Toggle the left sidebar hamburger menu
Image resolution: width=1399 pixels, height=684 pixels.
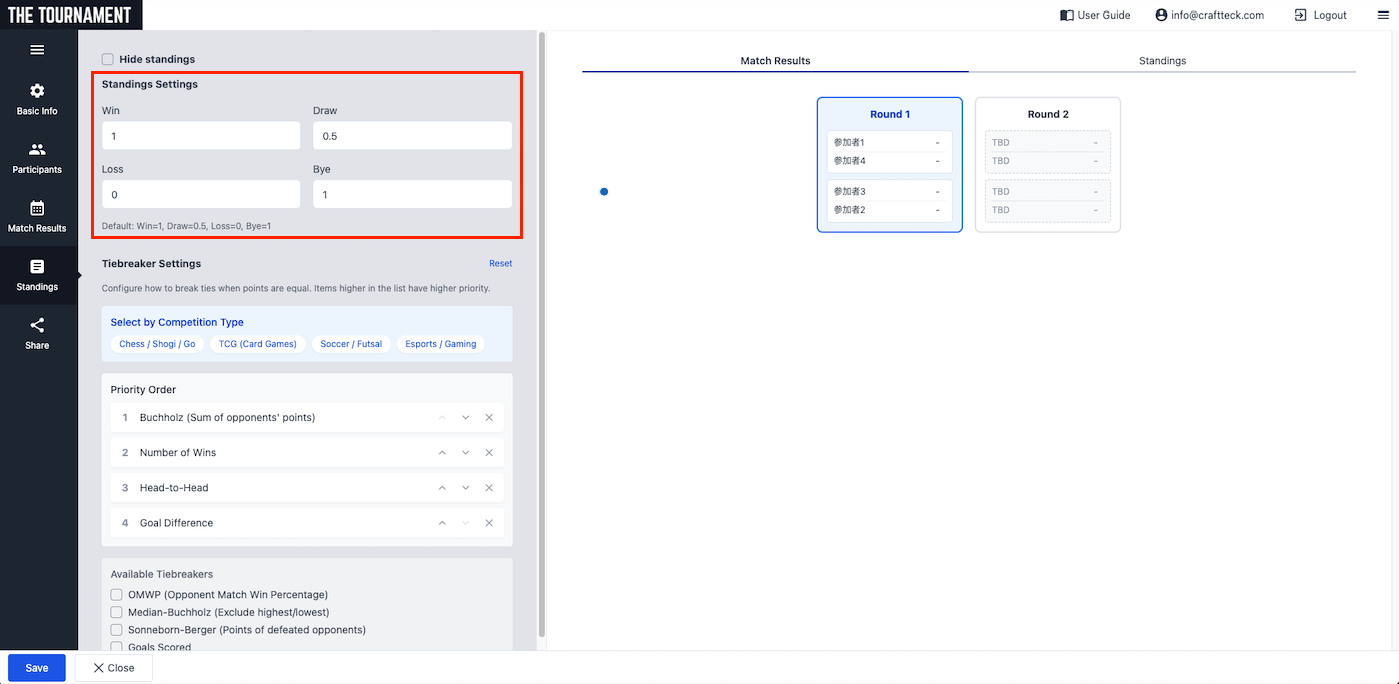(37, 50)
